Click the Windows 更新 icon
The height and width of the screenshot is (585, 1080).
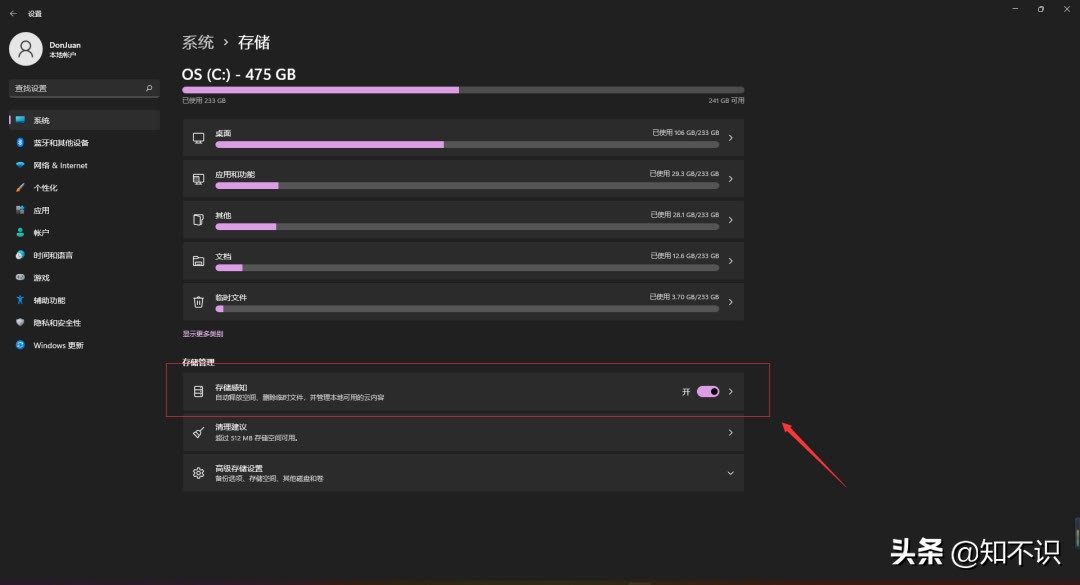coord(20,345)
